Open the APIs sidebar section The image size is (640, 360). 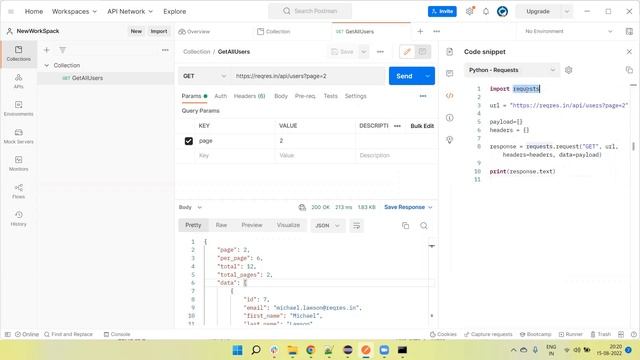point(18,81)
